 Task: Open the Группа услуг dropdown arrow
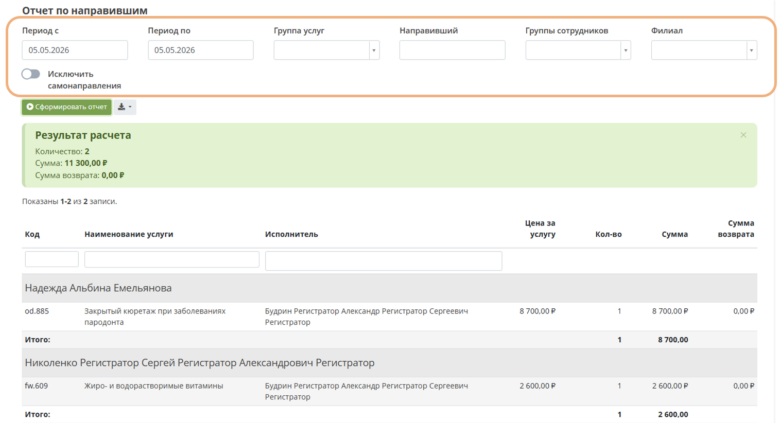point(374,50)
